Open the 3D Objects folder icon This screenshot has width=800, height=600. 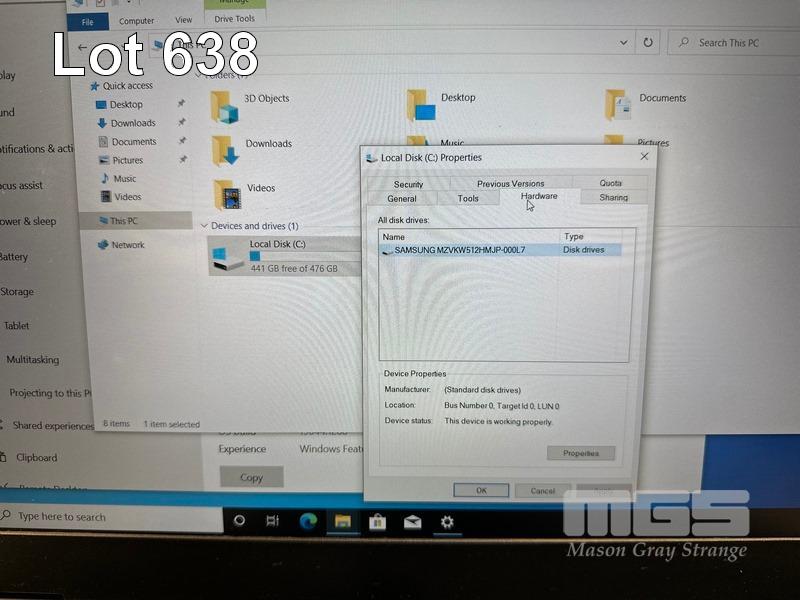coord(227,105)
